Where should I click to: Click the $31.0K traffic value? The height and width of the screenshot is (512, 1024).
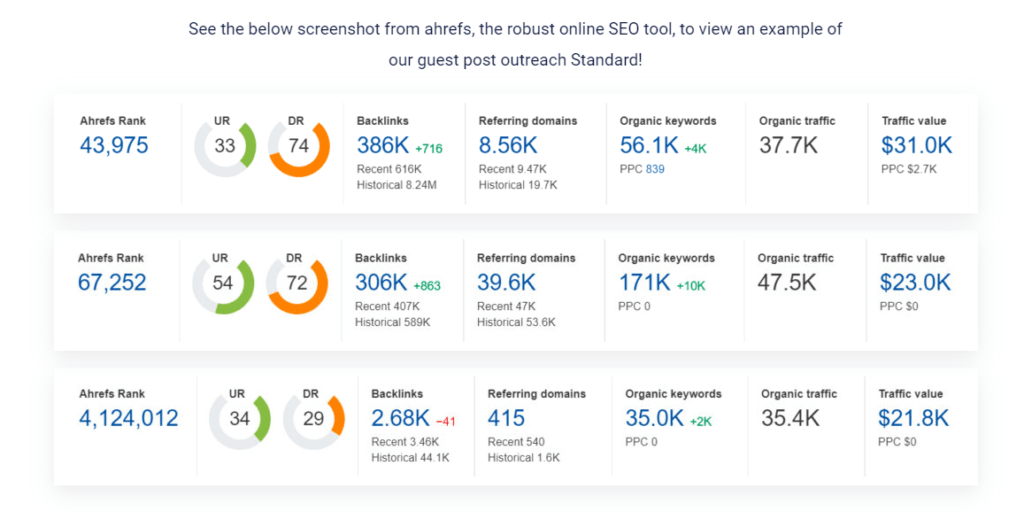[x=916, y=145]
